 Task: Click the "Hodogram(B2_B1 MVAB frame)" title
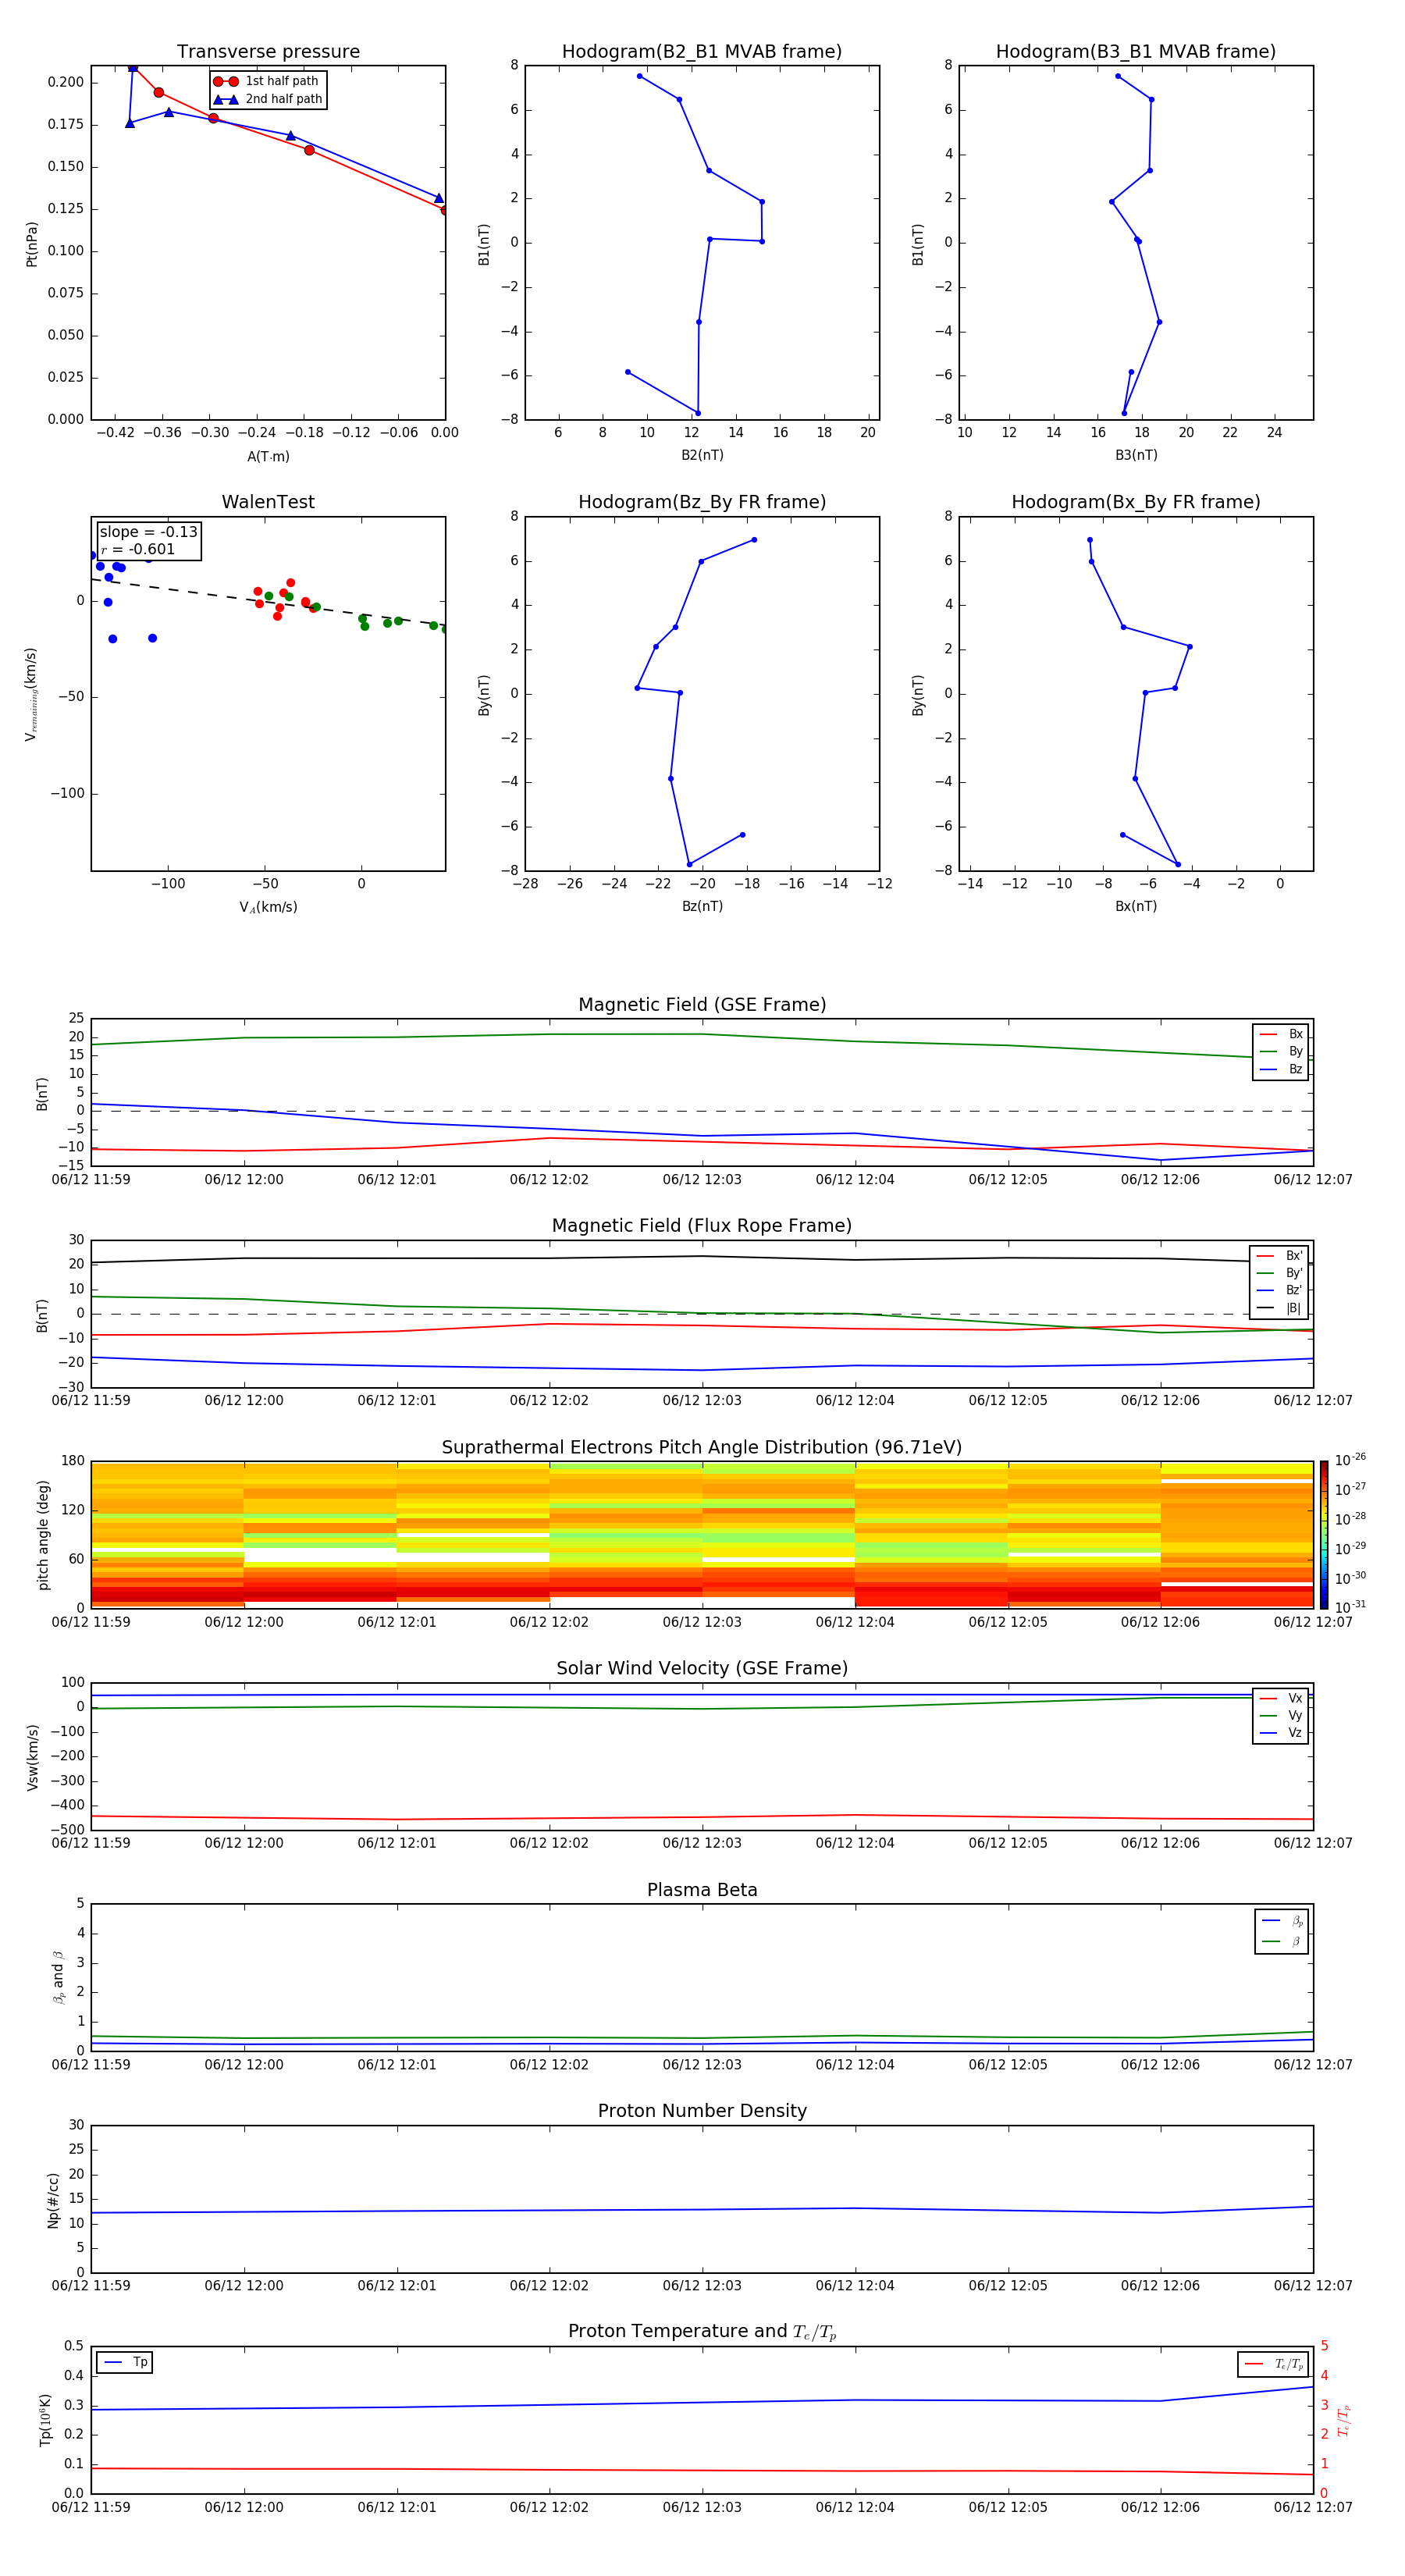click(702, 51)
